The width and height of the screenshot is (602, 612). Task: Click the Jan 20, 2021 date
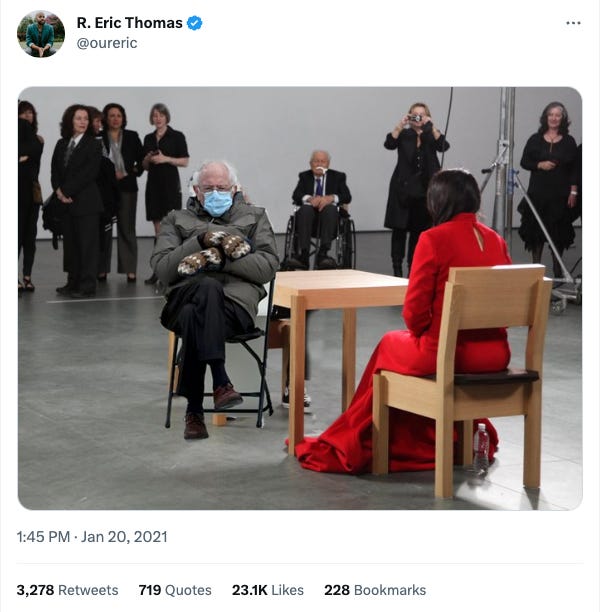coord(124,537)
